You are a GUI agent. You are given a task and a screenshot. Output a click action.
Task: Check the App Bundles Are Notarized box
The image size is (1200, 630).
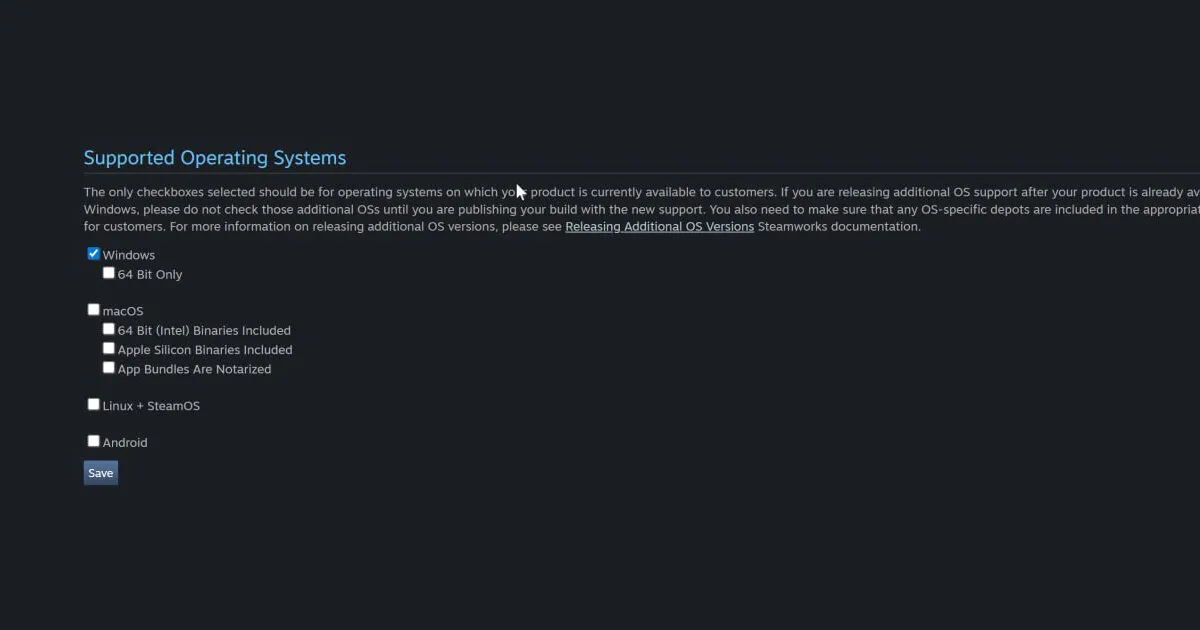[x=109, y=368]
